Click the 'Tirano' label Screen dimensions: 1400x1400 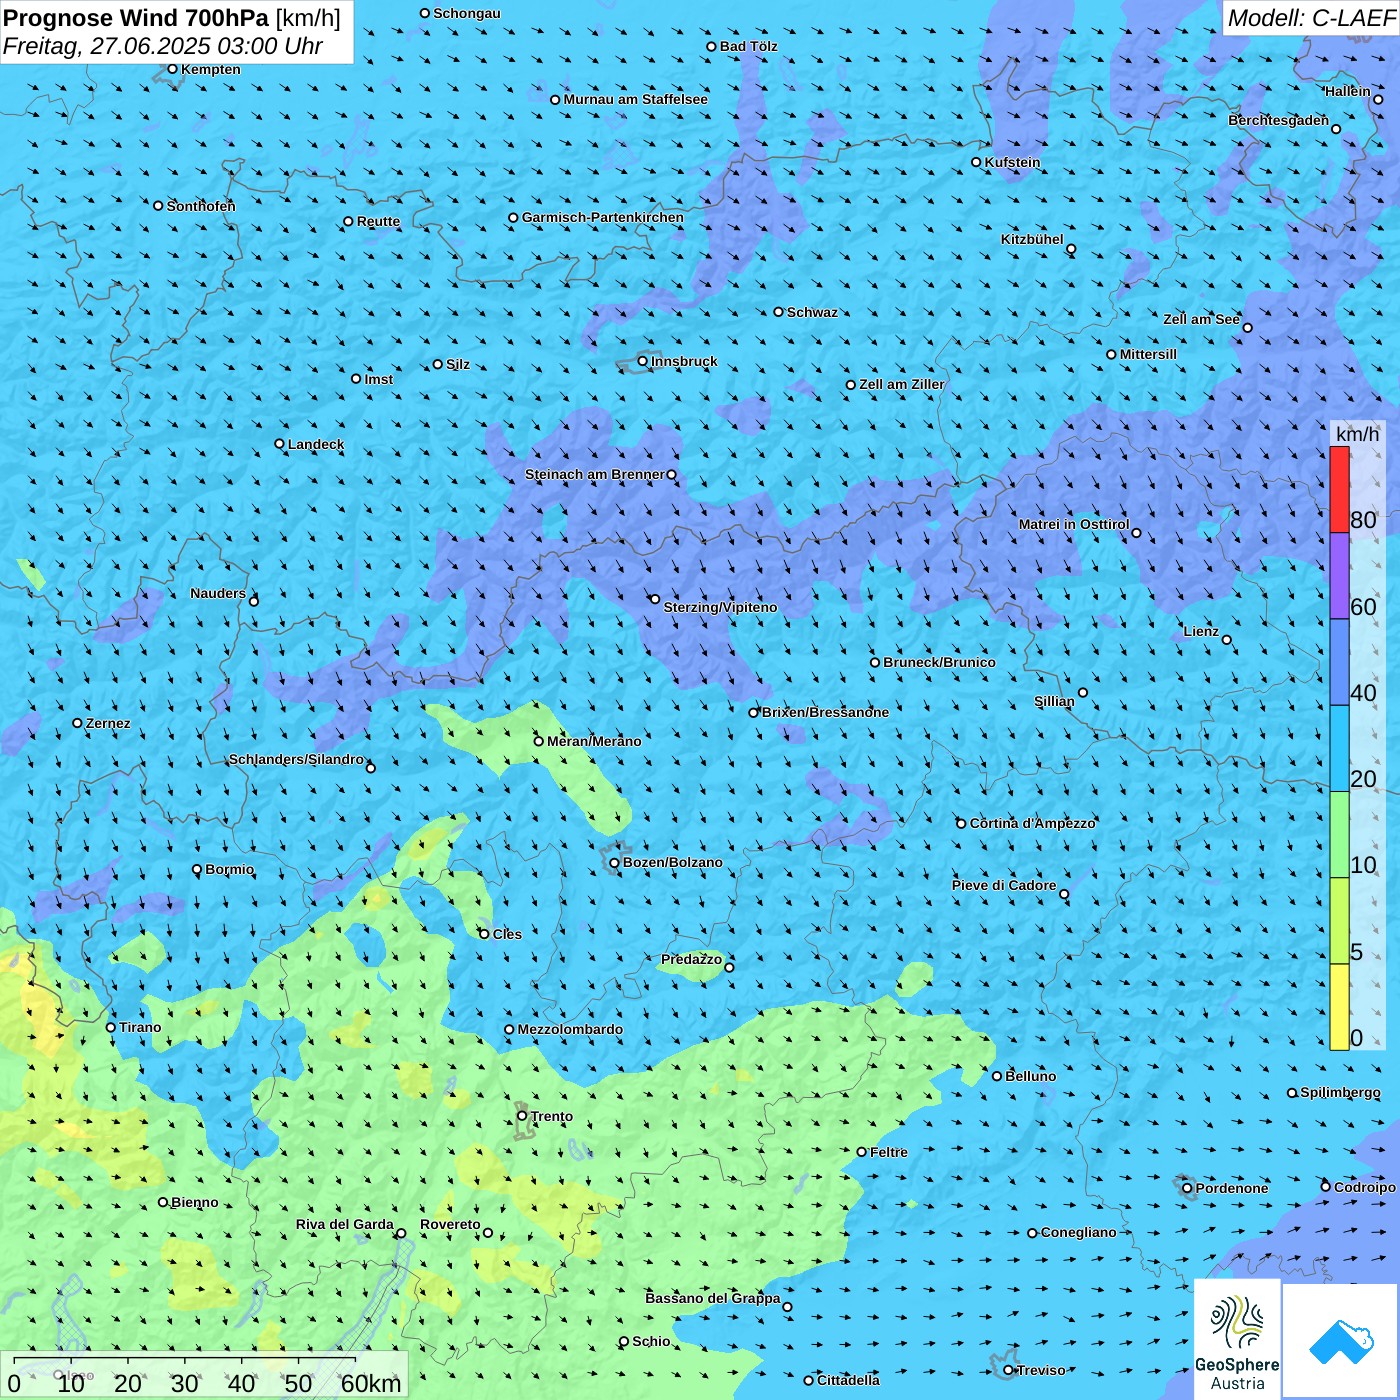(140, 1027)
